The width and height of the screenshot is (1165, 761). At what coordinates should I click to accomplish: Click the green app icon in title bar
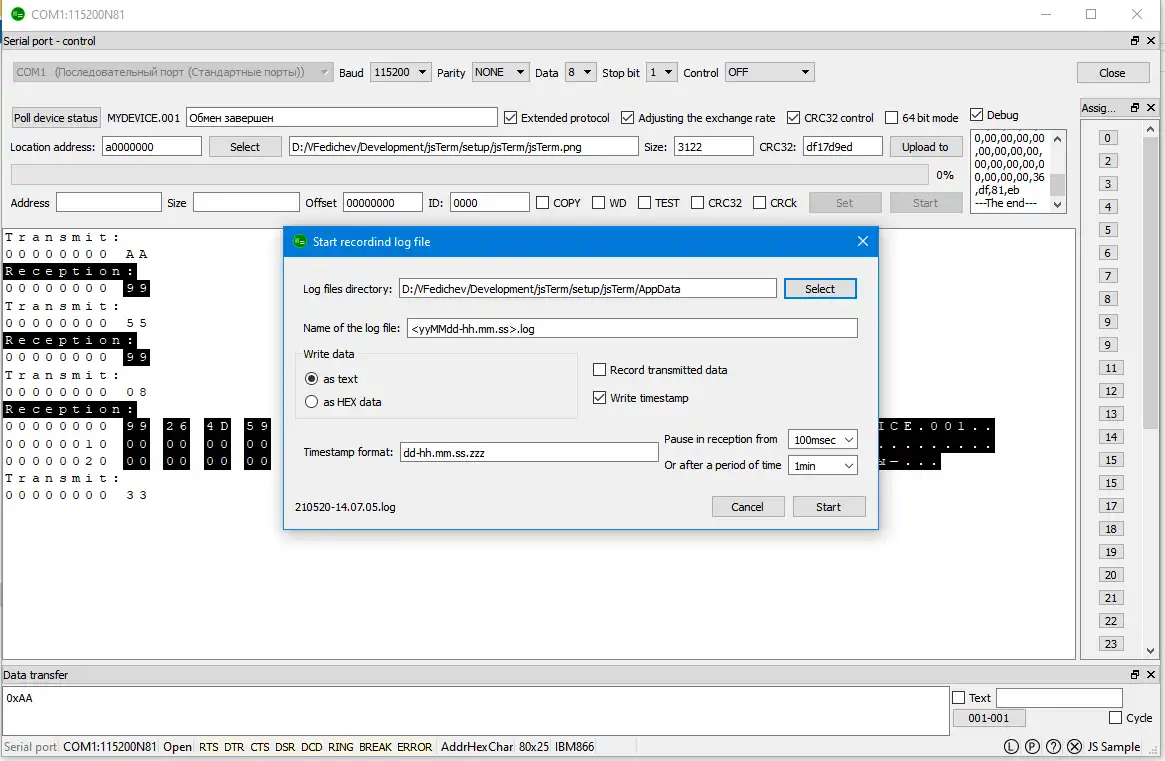(18, 14)
